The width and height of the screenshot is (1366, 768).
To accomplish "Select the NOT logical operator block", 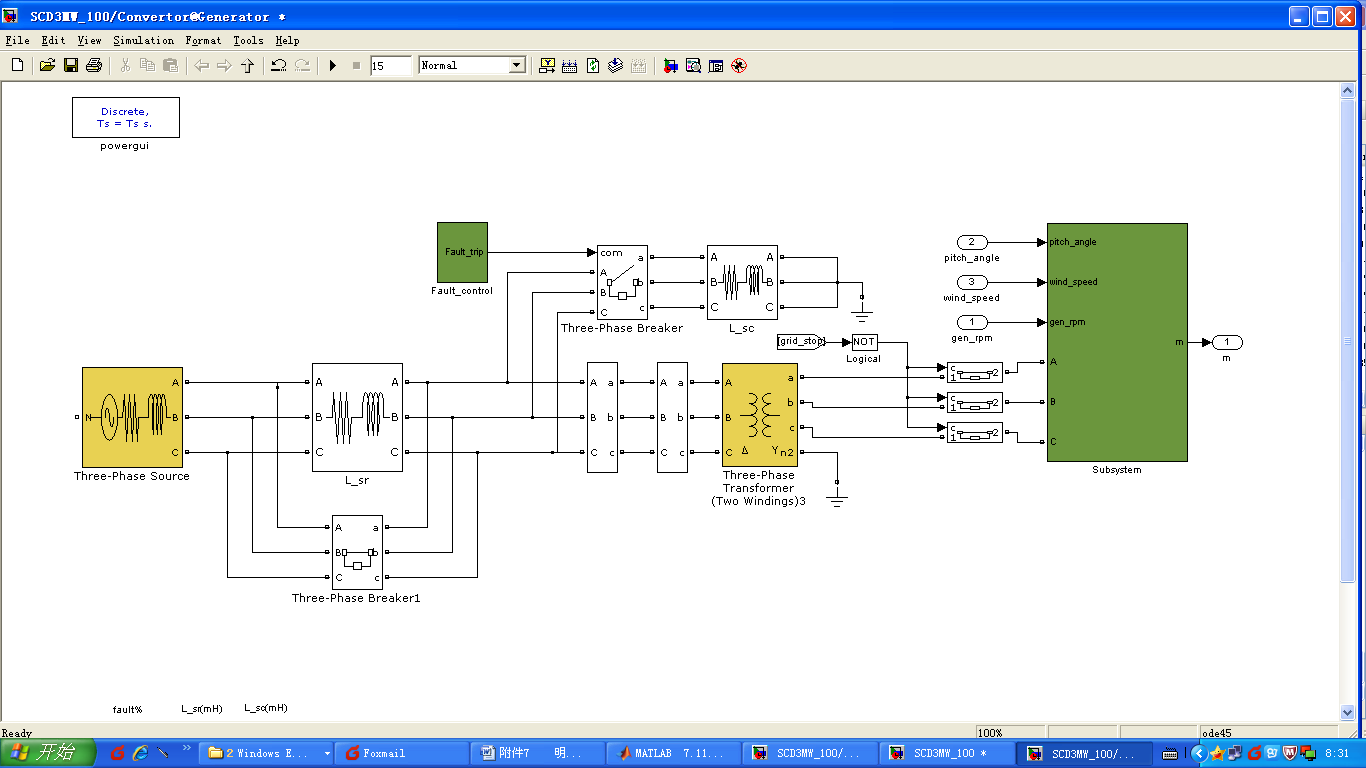I will point(864,342).
